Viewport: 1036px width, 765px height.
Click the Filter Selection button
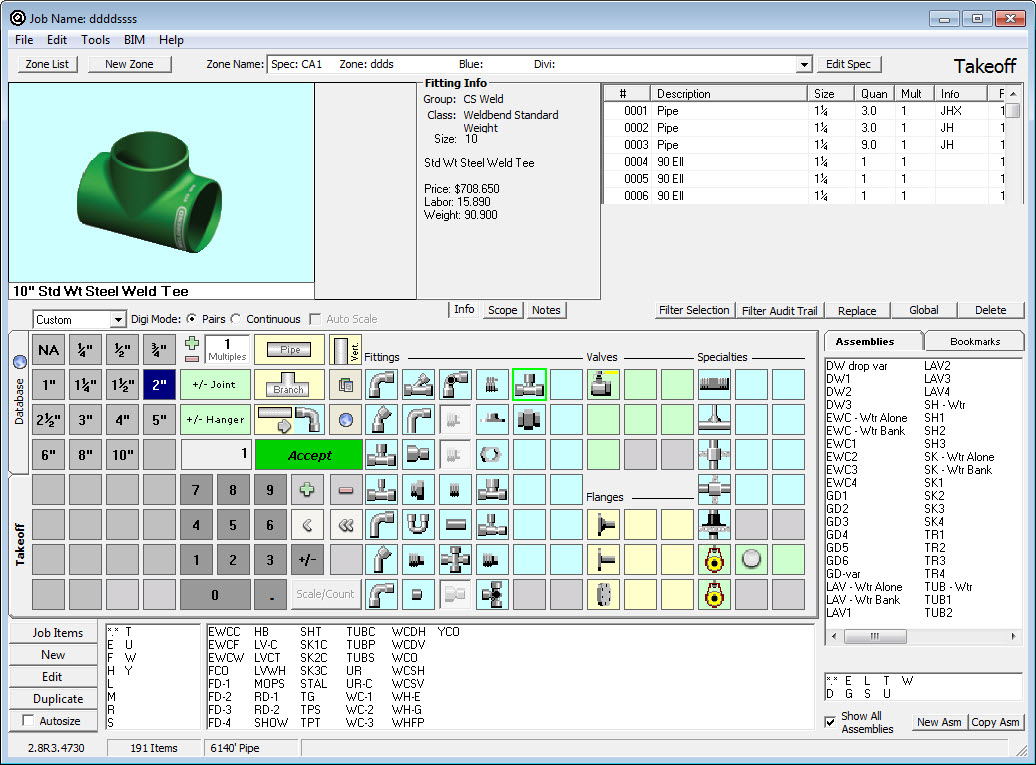click(694, 310)
